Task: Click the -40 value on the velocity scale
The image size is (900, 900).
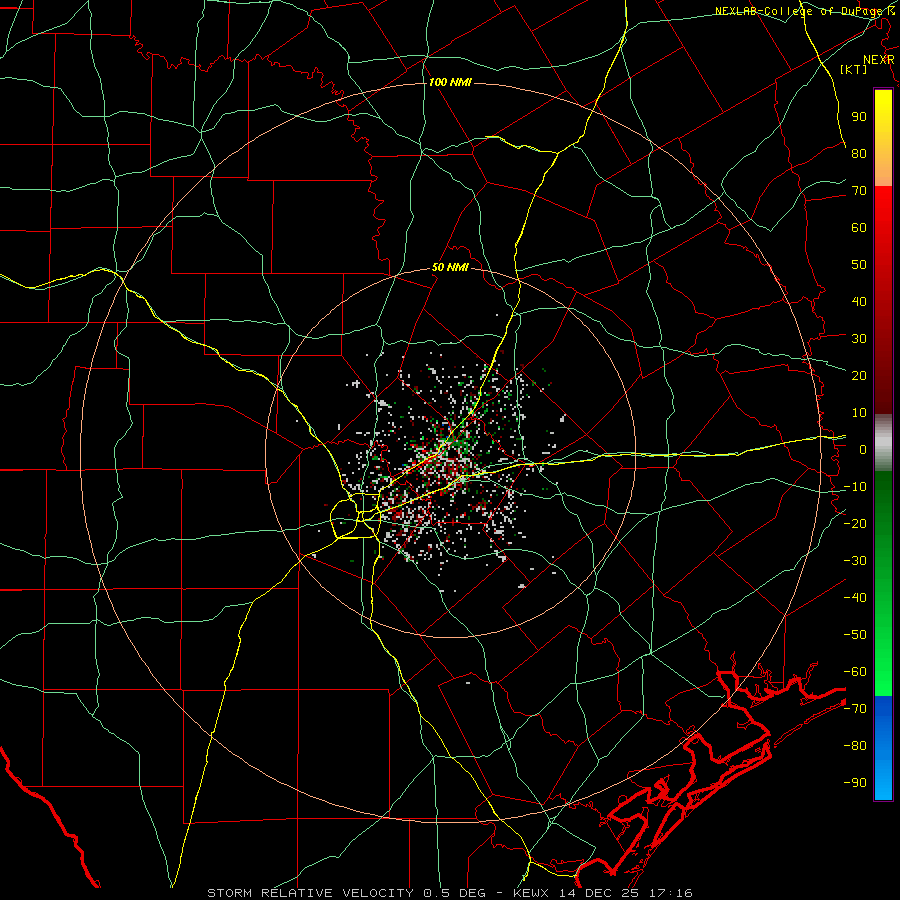Action: coord(855,598)
